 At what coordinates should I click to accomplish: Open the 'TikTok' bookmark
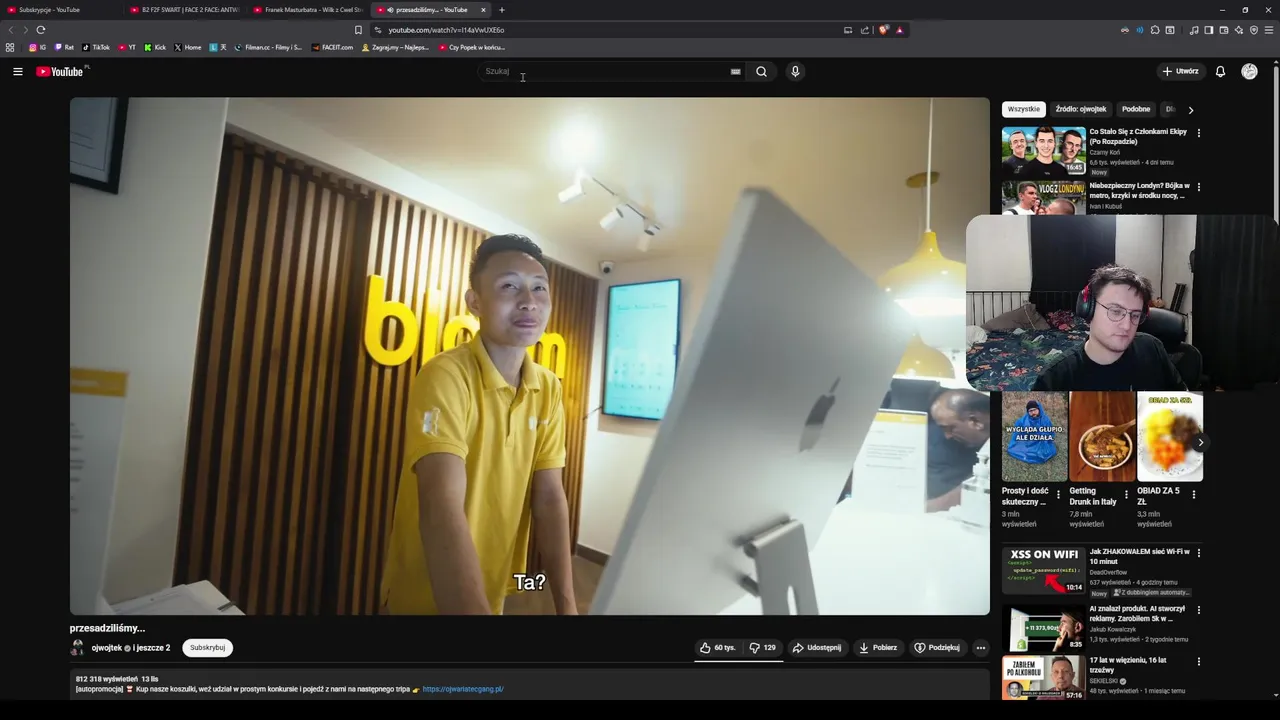96,47
